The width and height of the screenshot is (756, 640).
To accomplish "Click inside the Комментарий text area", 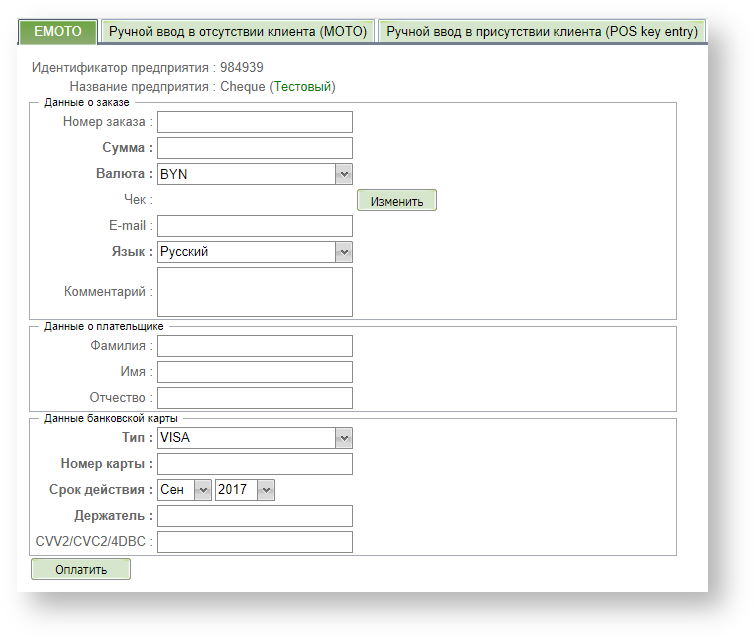I will [x=255, y=292].
